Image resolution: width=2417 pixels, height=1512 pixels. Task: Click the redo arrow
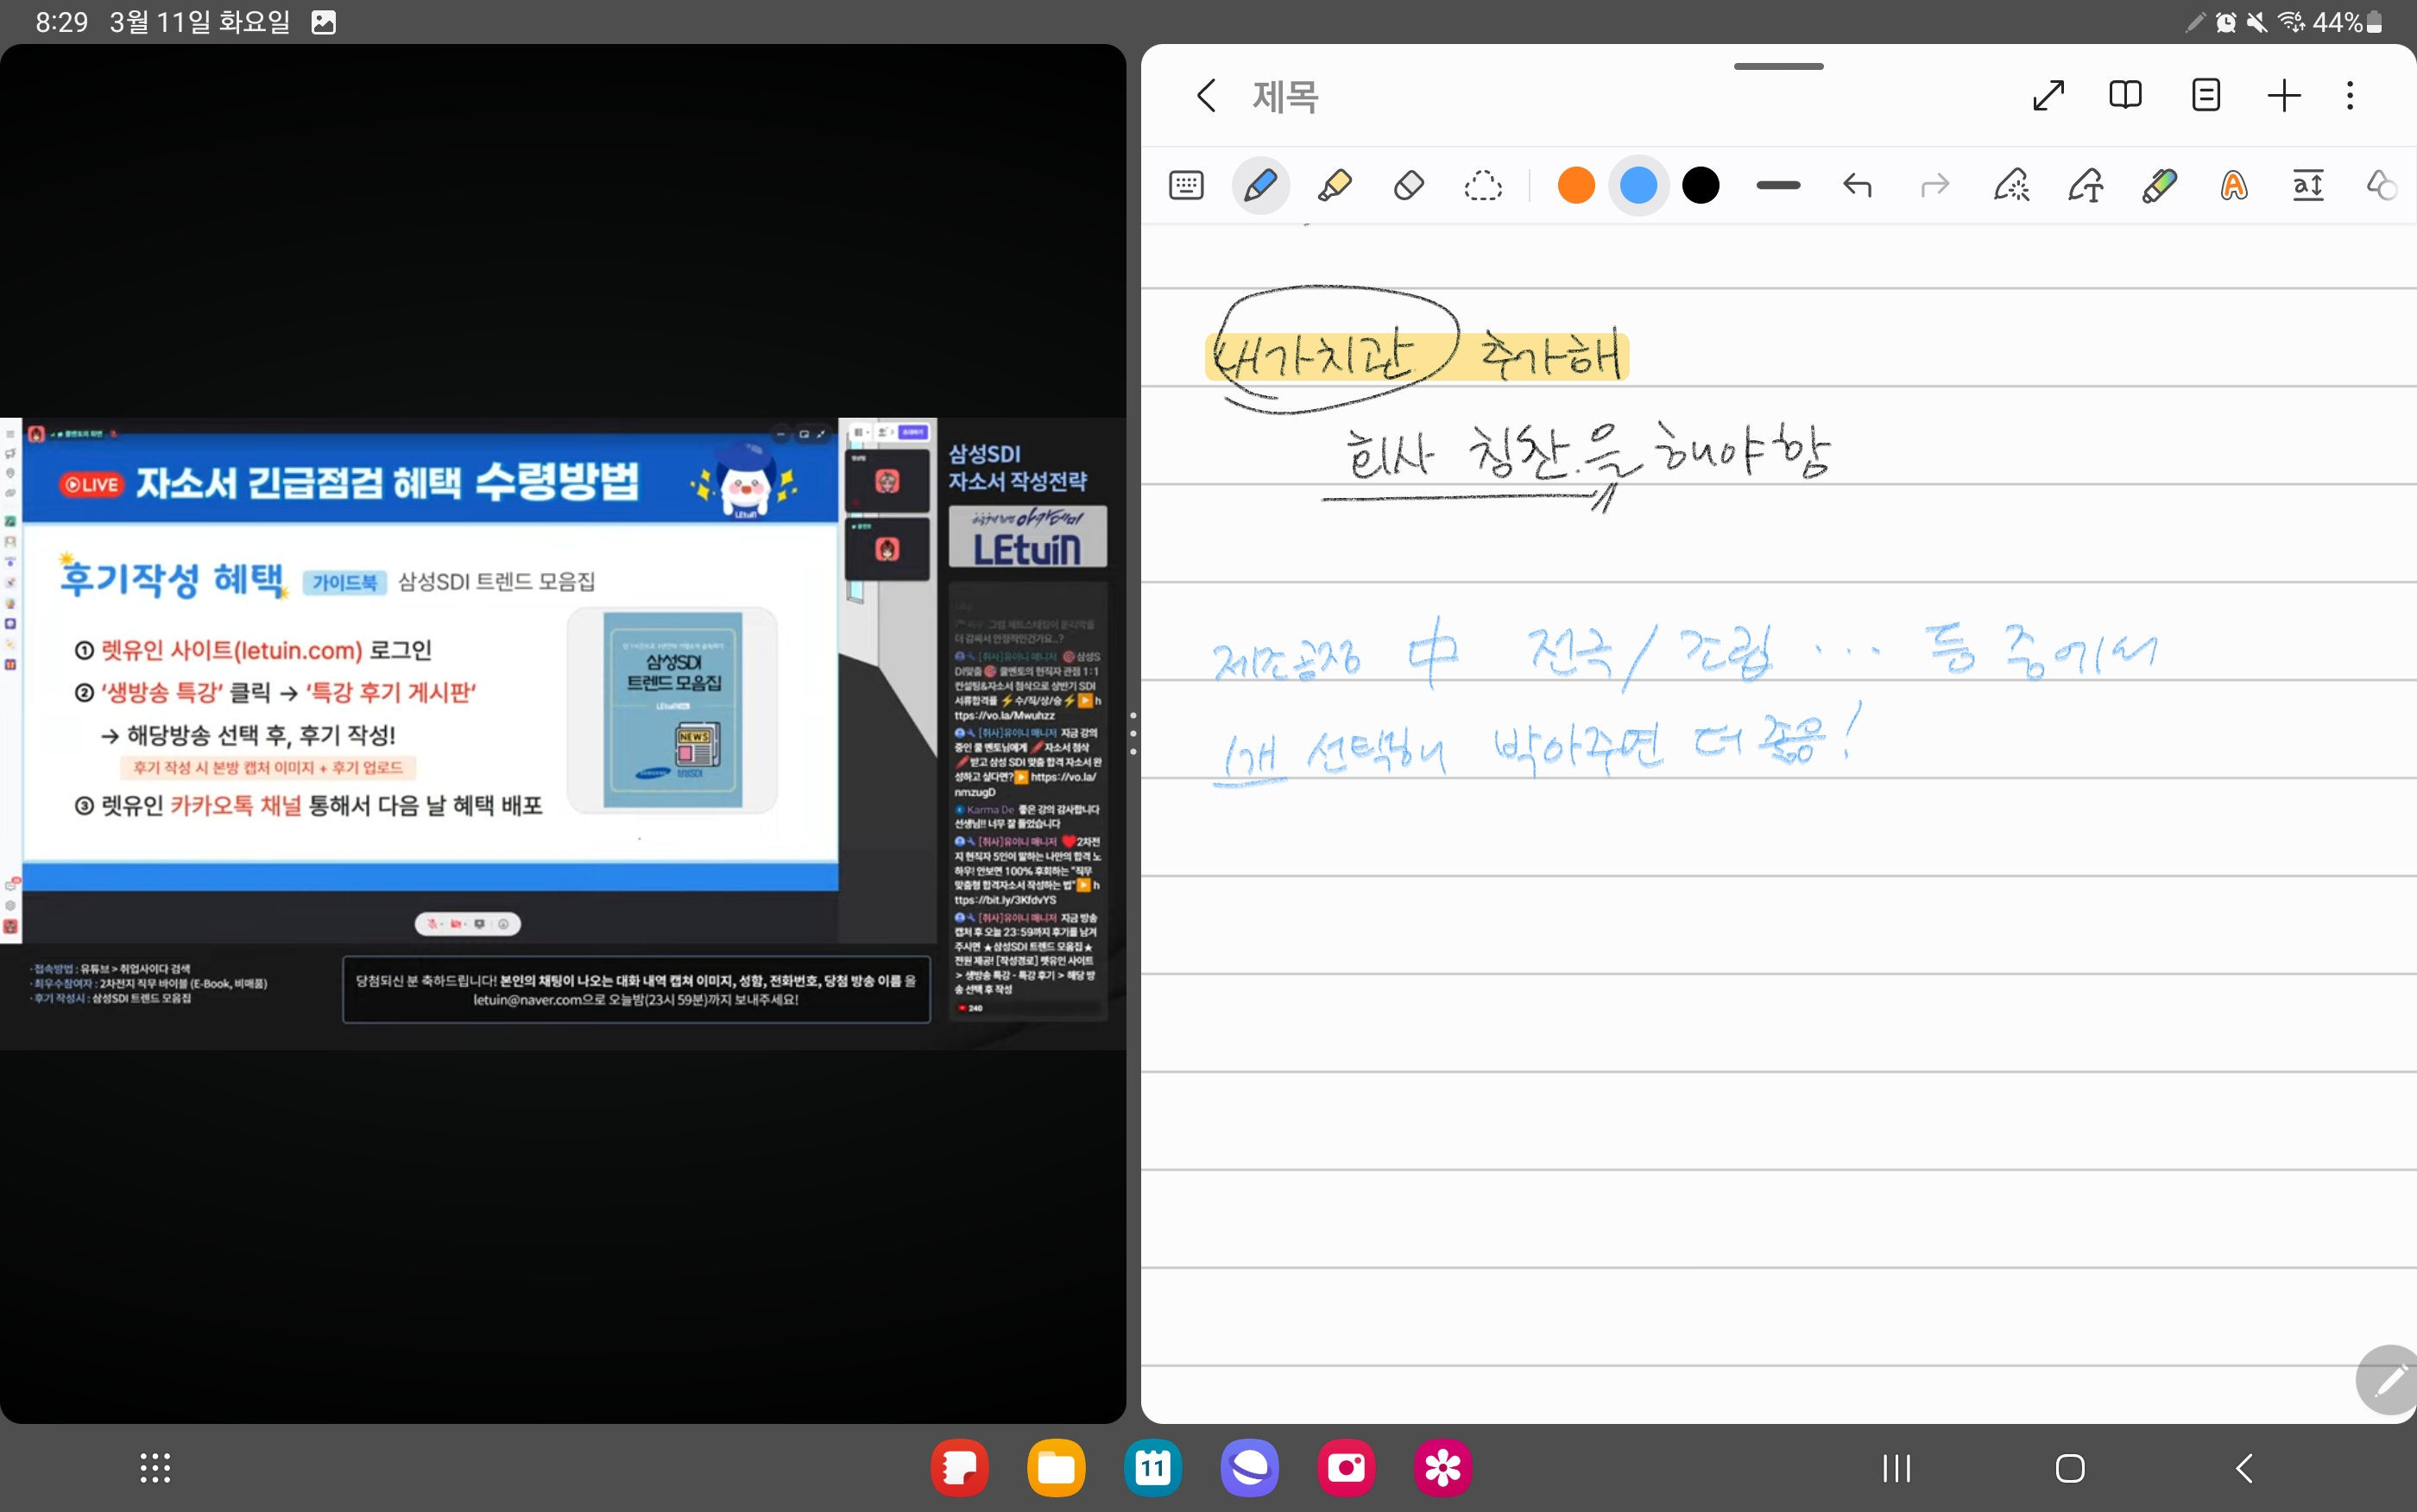[x=1934, y=185]
